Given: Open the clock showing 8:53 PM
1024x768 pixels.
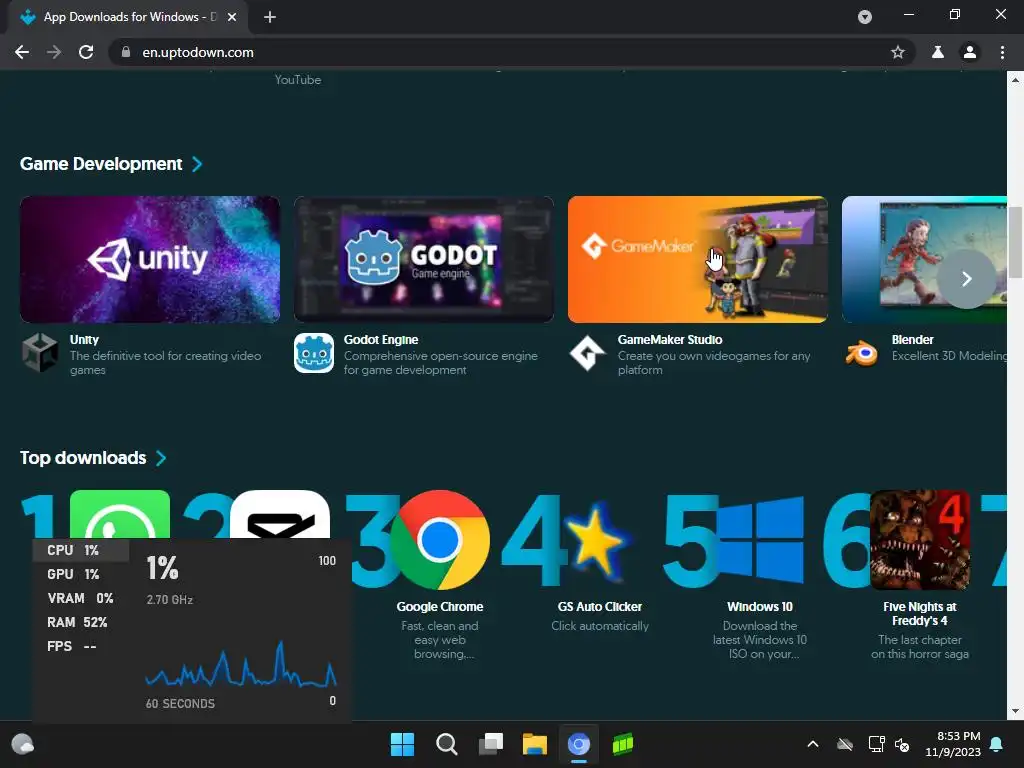Looking at the screenshot, I should click(953, 744).
